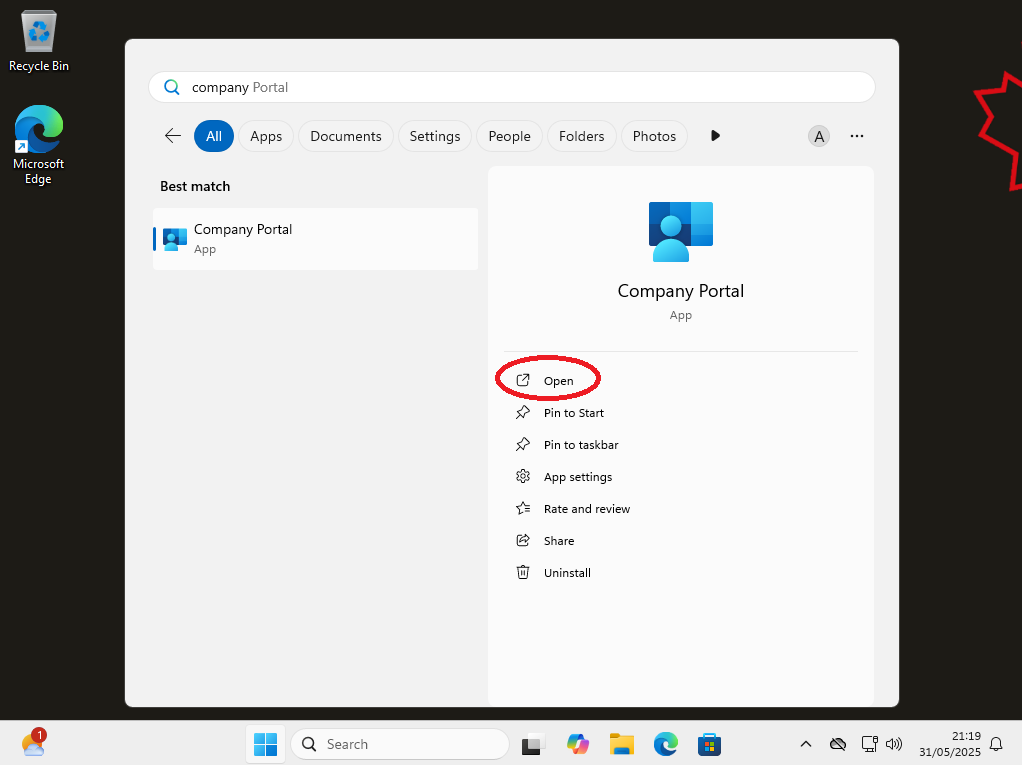The width and height of the screenshot is (1022, 765).
Task: Open the Windows Start menu
Action: point(265,744)
